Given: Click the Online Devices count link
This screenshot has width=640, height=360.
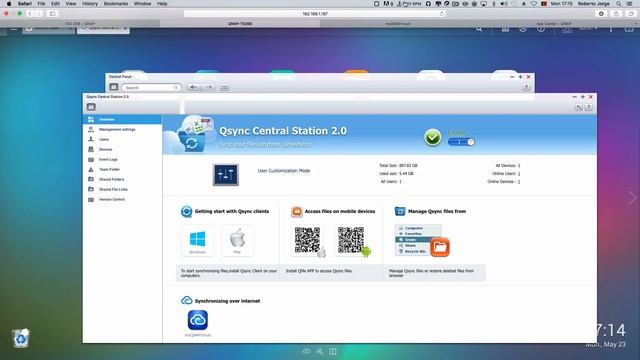Looking at the screenshot, I should click(x=519, y=182).
